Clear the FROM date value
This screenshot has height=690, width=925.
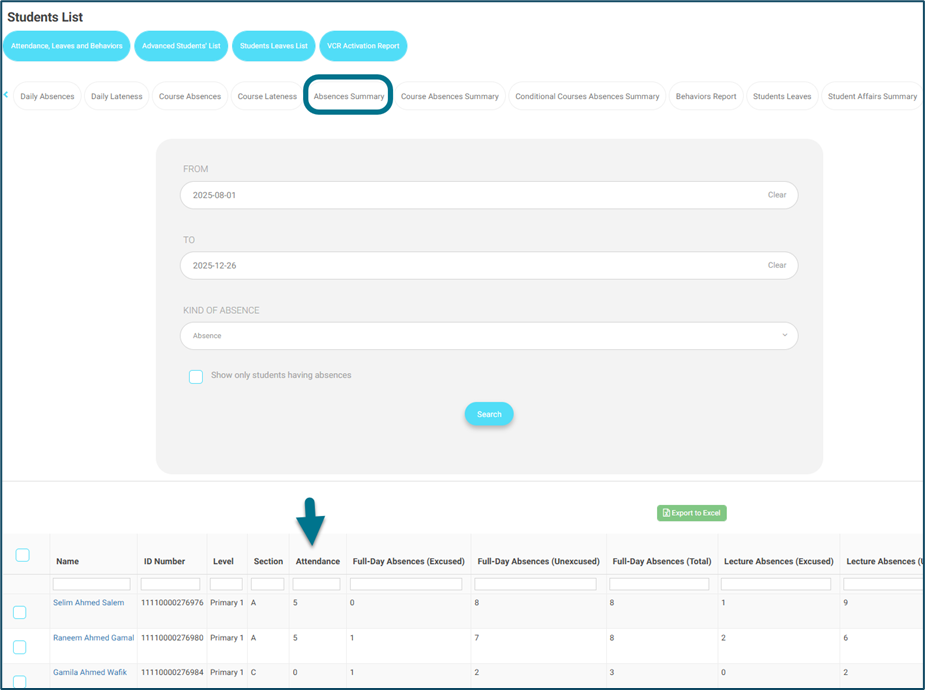[x=776, y=195]
